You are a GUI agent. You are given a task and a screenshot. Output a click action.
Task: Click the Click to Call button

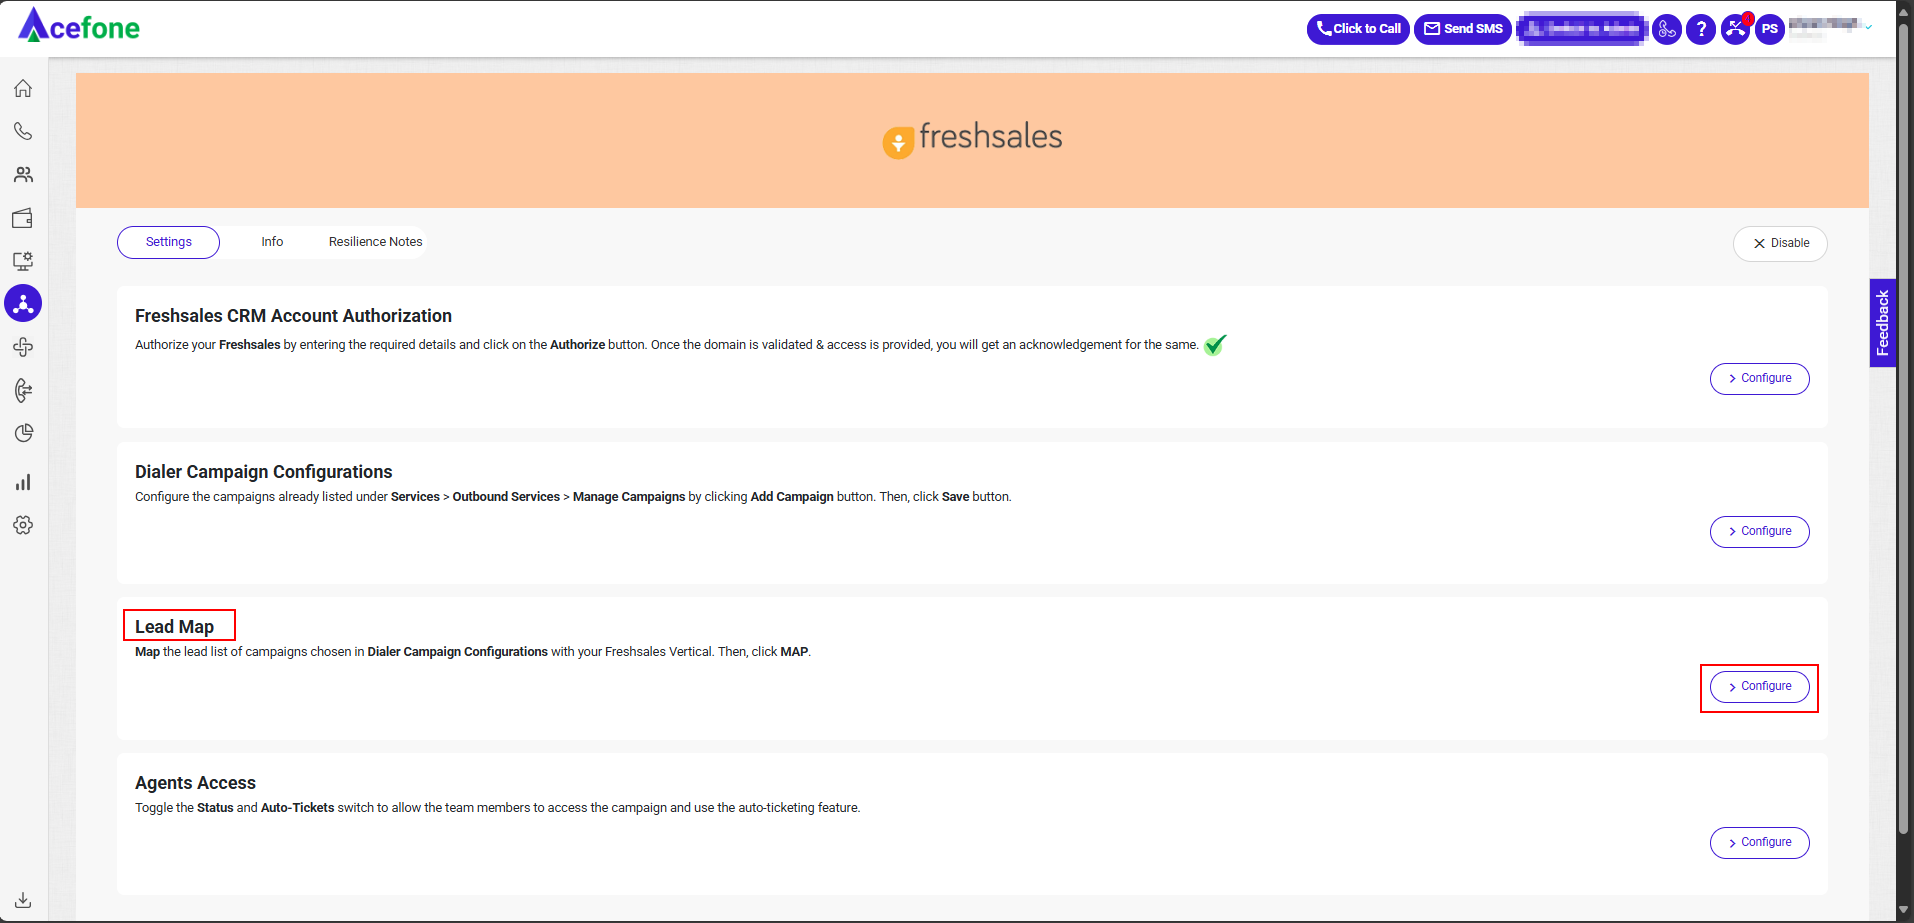click(1358, 29)
